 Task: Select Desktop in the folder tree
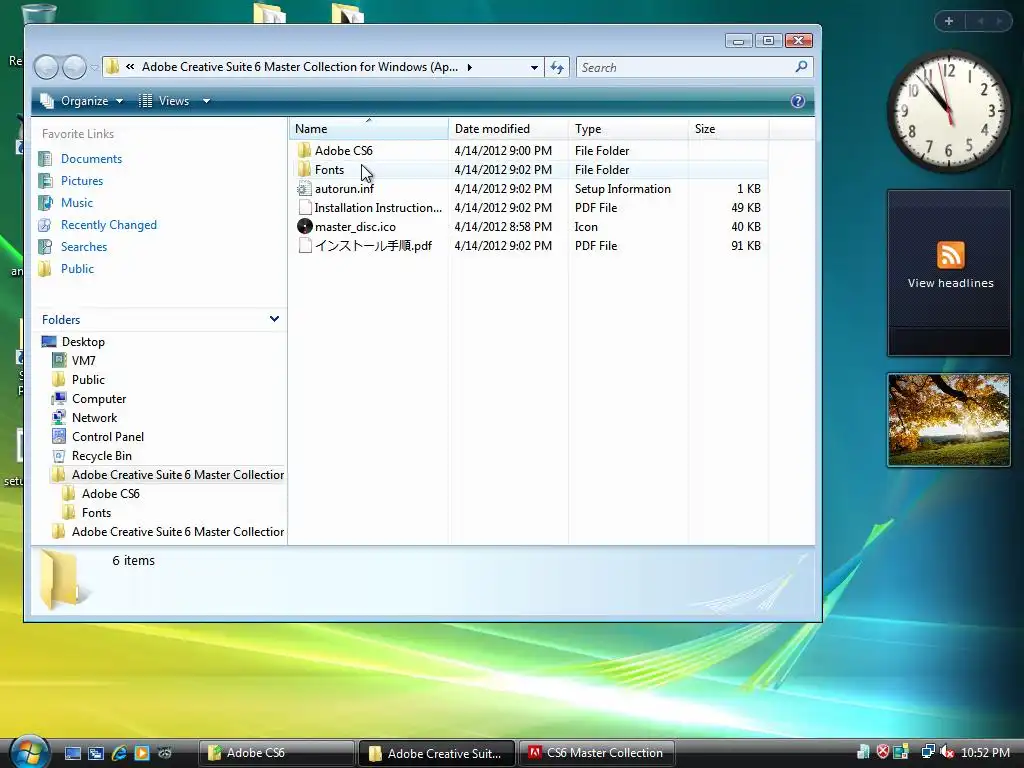(83, 342)
